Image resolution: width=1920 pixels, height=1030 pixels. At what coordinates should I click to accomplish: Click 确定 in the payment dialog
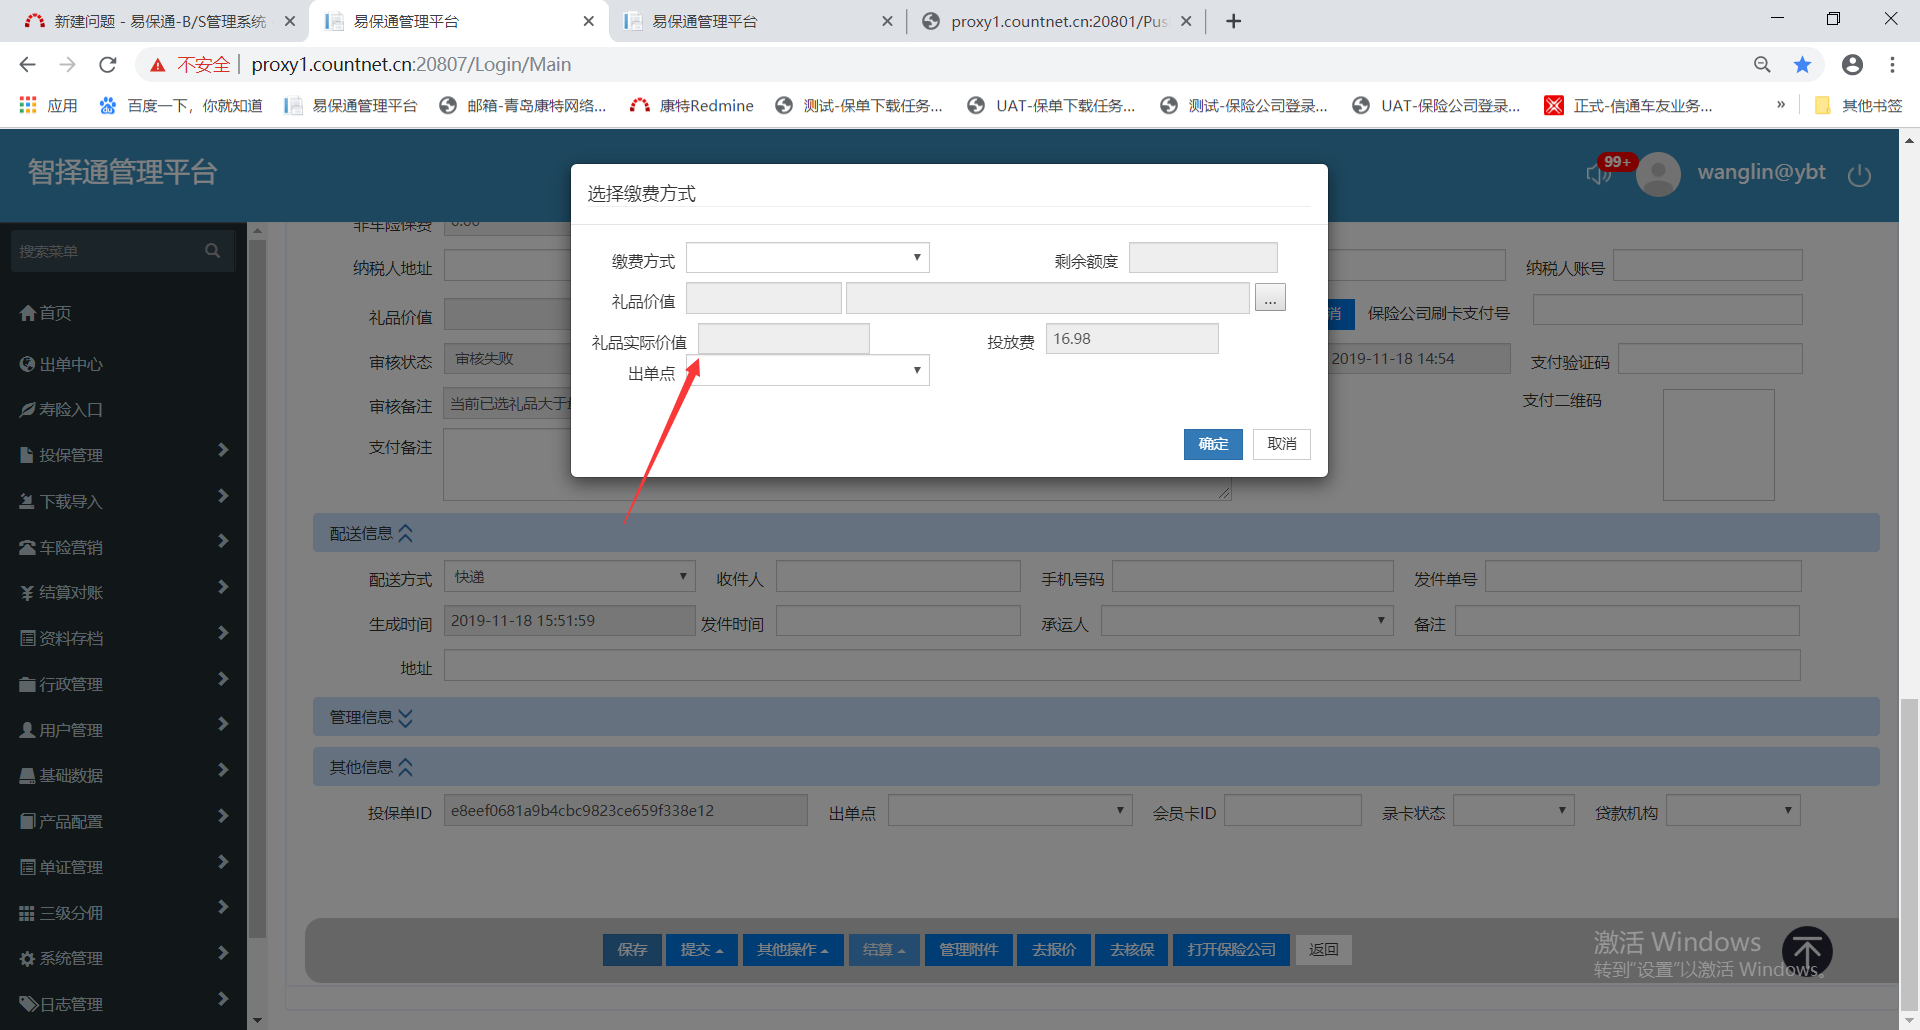[x=1213, y=444]
